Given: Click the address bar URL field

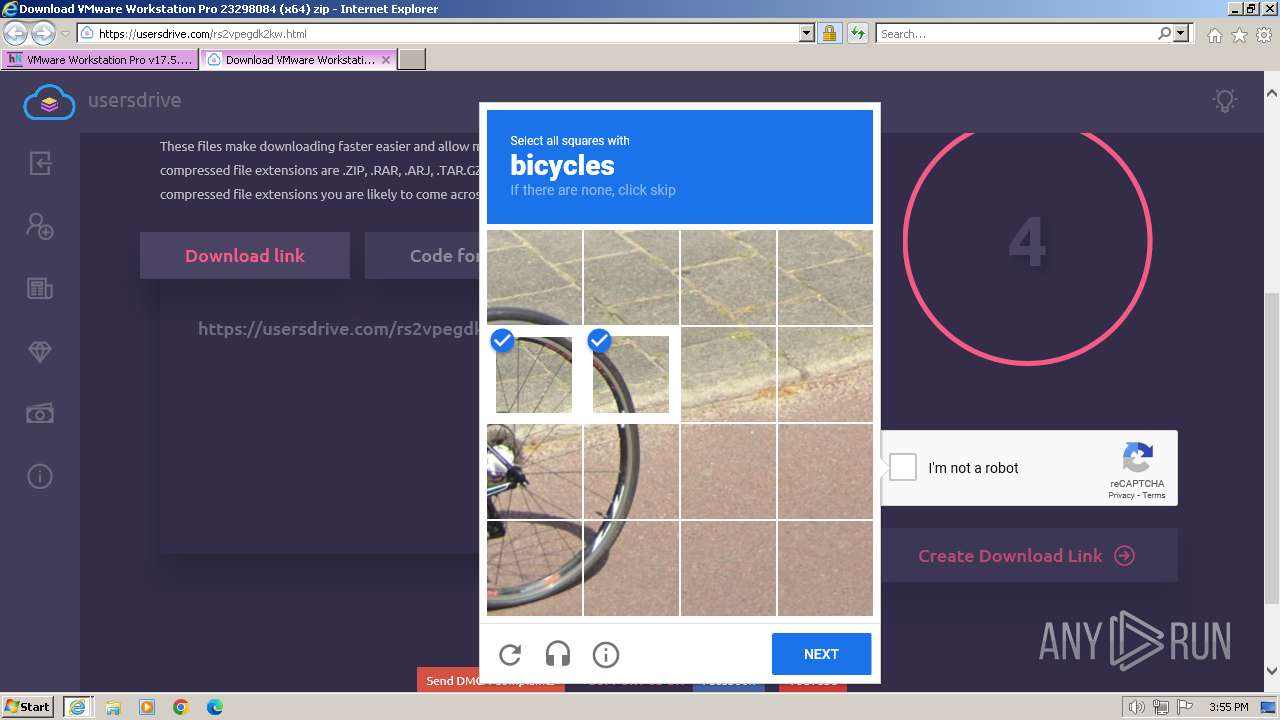Looking at the screenshot, I should tap(438, 34).
